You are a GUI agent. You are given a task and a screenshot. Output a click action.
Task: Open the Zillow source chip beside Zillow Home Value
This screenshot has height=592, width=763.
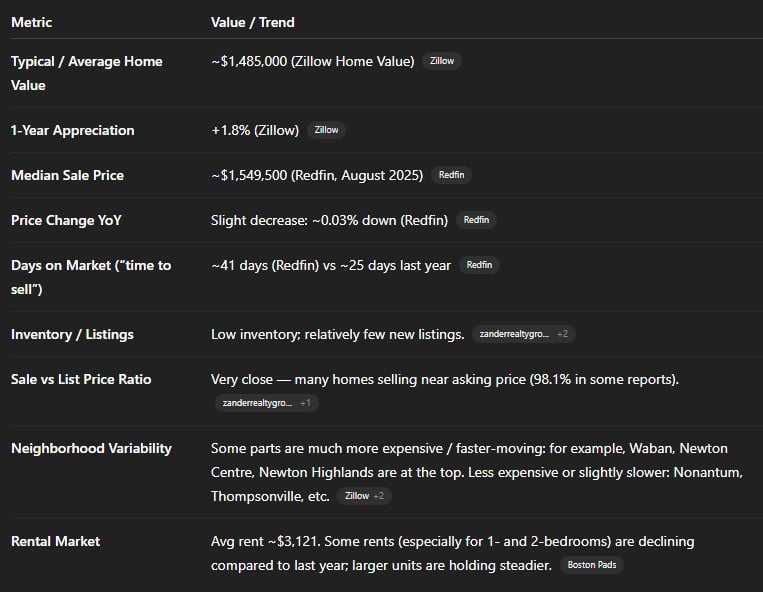[x=441, y=61]
